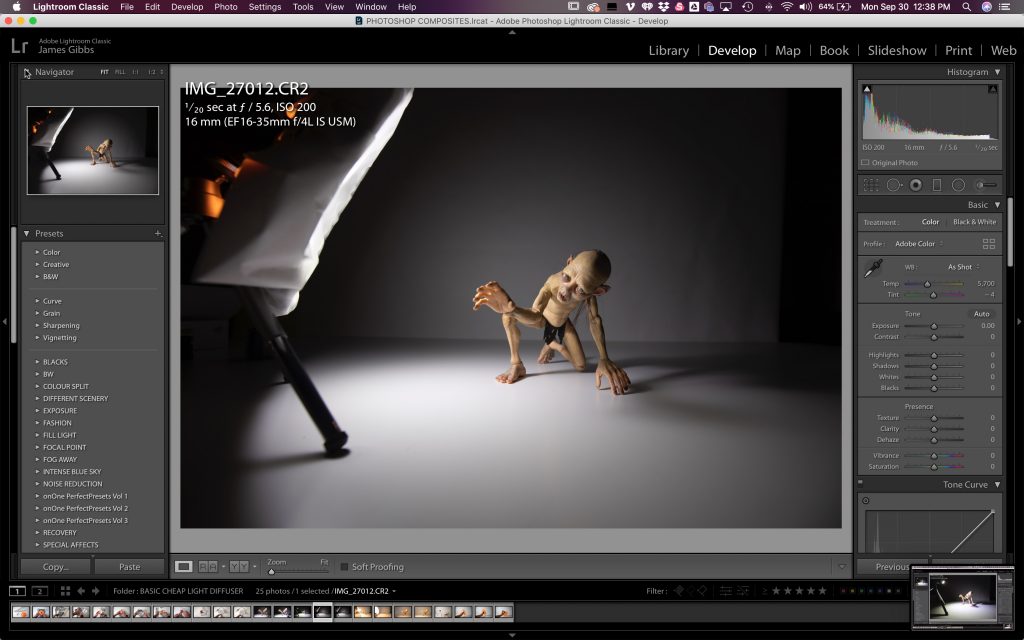1024x640 pixels.
Task: Go forward using filmstrip right arrow
Action: pos(95,591)
